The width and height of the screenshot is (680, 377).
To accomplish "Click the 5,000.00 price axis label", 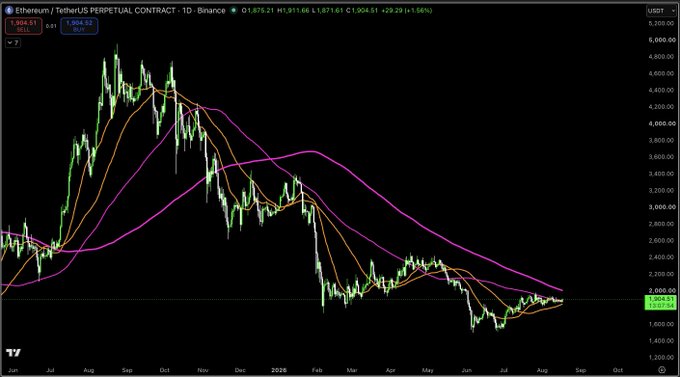I will (662, 40).
